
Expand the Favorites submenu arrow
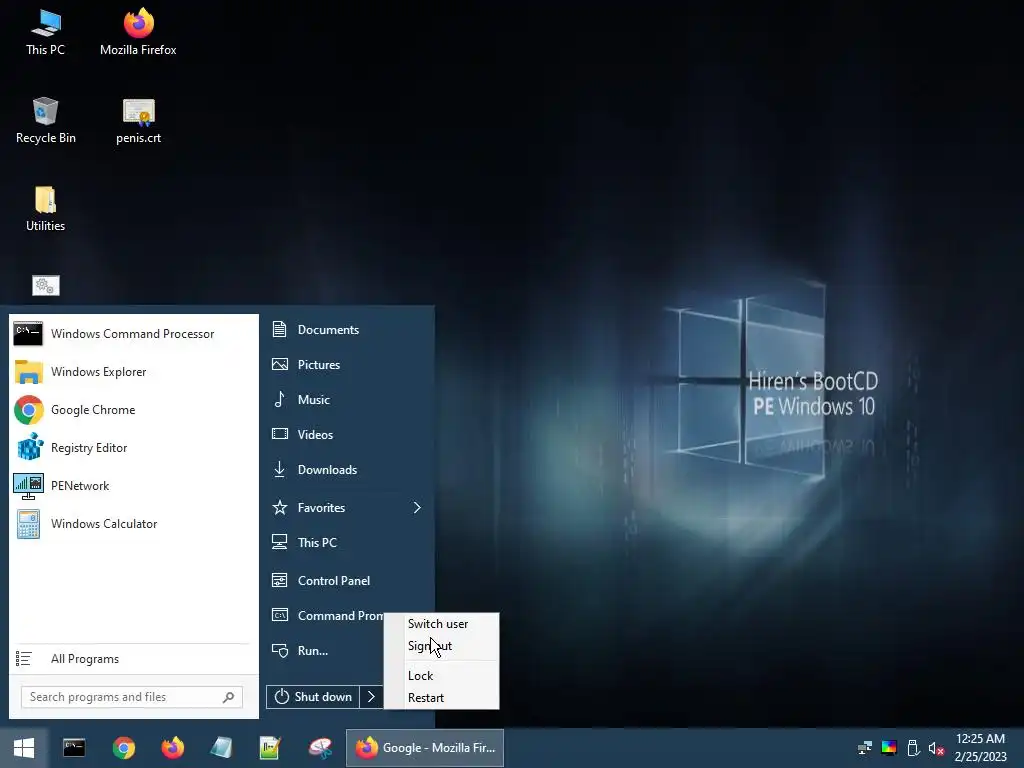click(x=417, y=508)
